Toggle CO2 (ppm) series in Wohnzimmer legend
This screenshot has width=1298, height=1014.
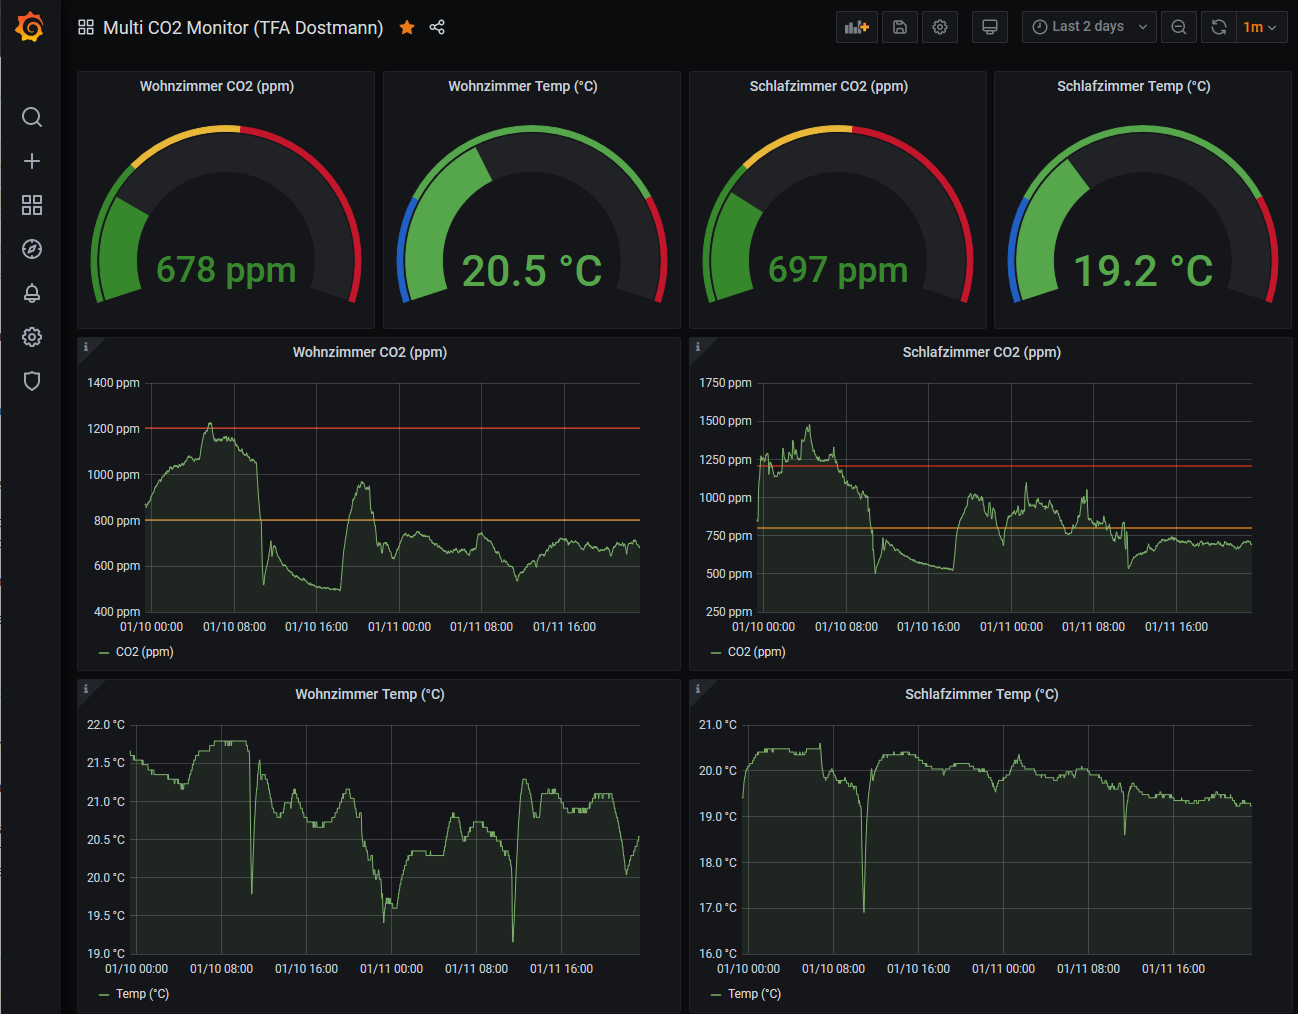pos(144,652)
